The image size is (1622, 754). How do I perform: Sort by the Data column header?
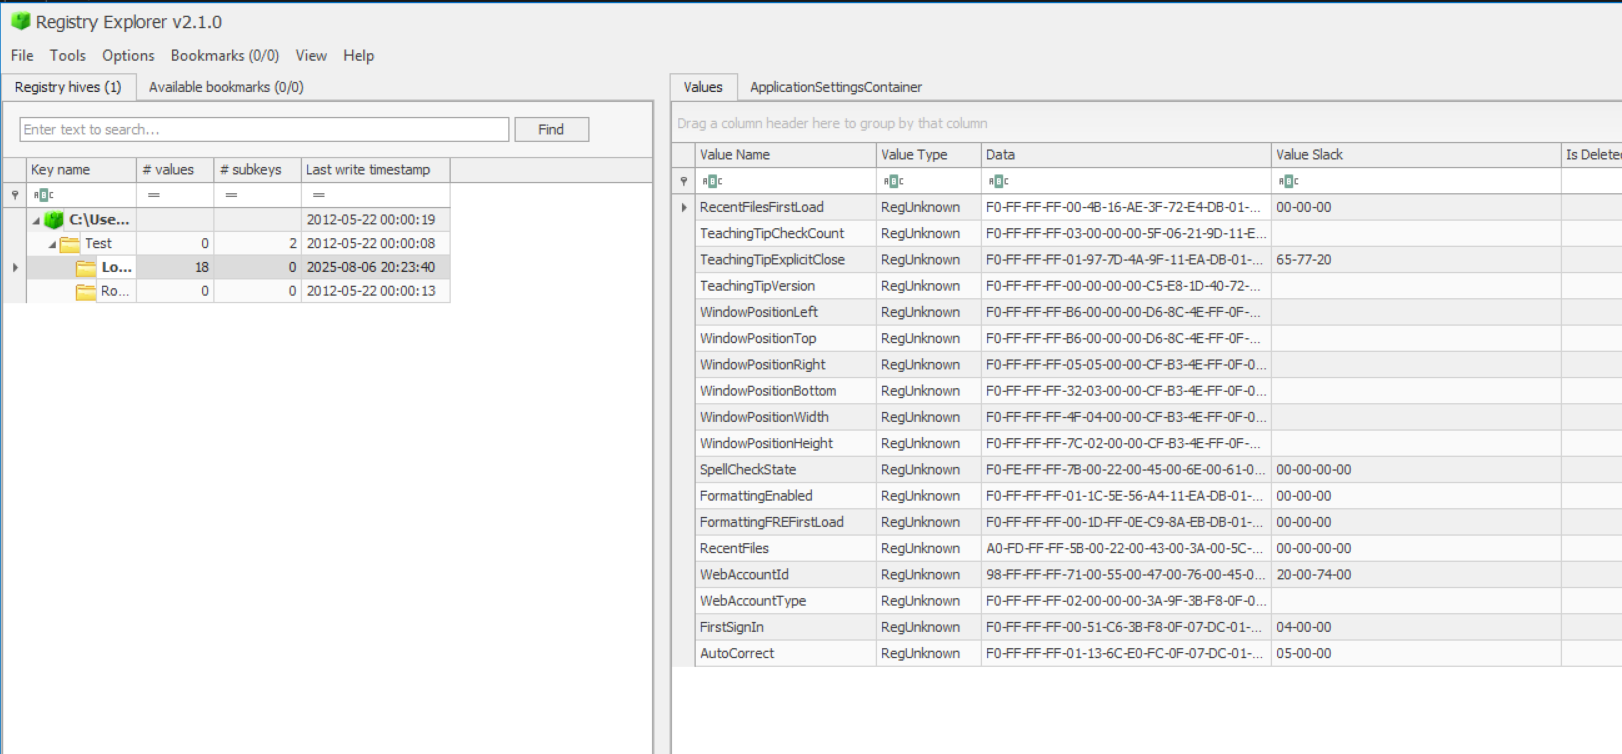(1125, 155)
